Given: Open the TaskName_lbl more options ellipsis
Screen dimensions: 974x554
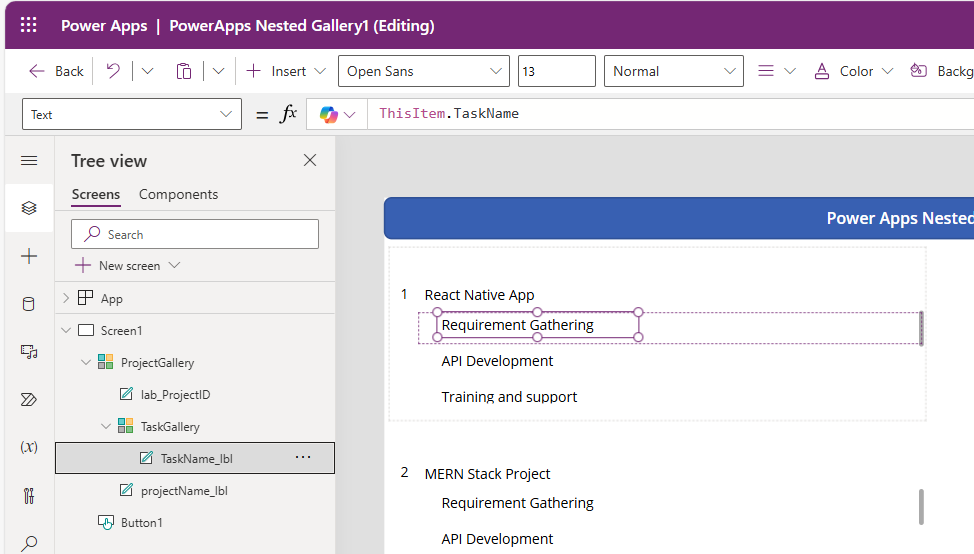Looking at the screenshot, I should point(303,458).
